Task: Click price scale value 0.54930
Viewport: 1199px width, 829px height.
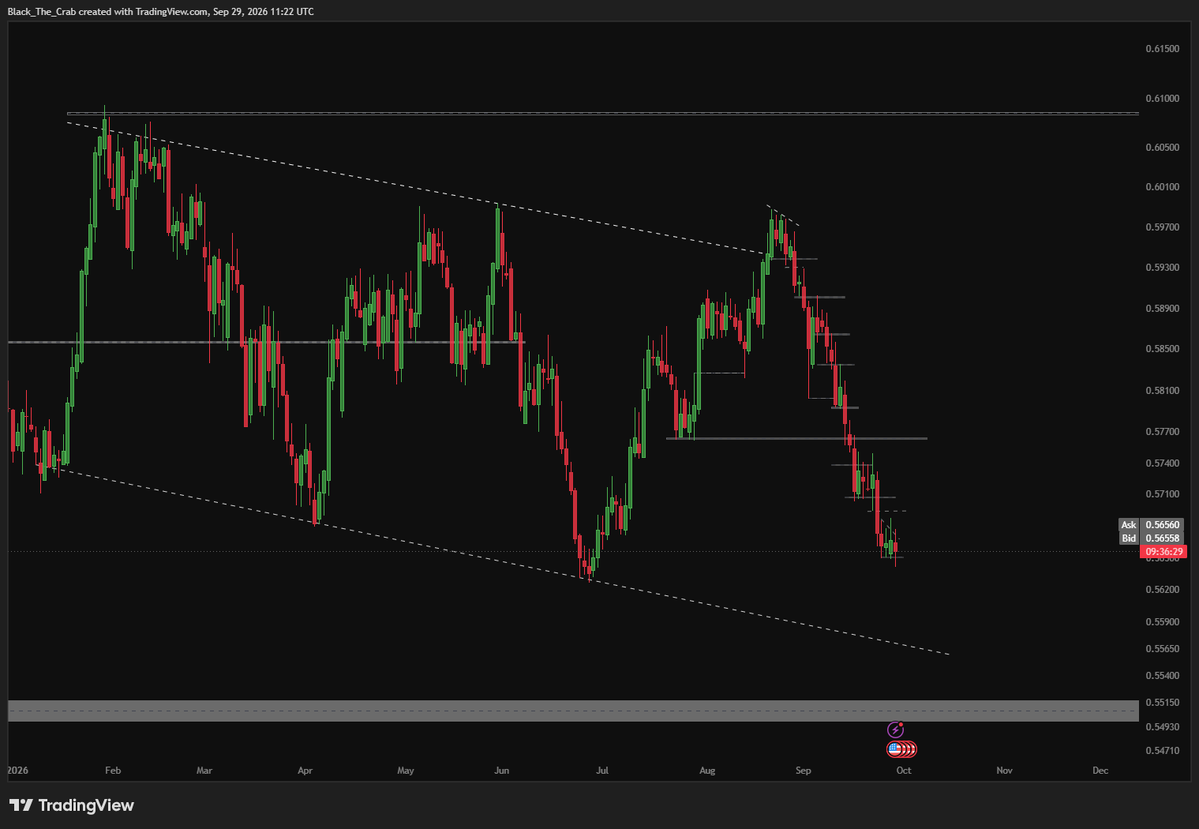Action: point(1162,727)
